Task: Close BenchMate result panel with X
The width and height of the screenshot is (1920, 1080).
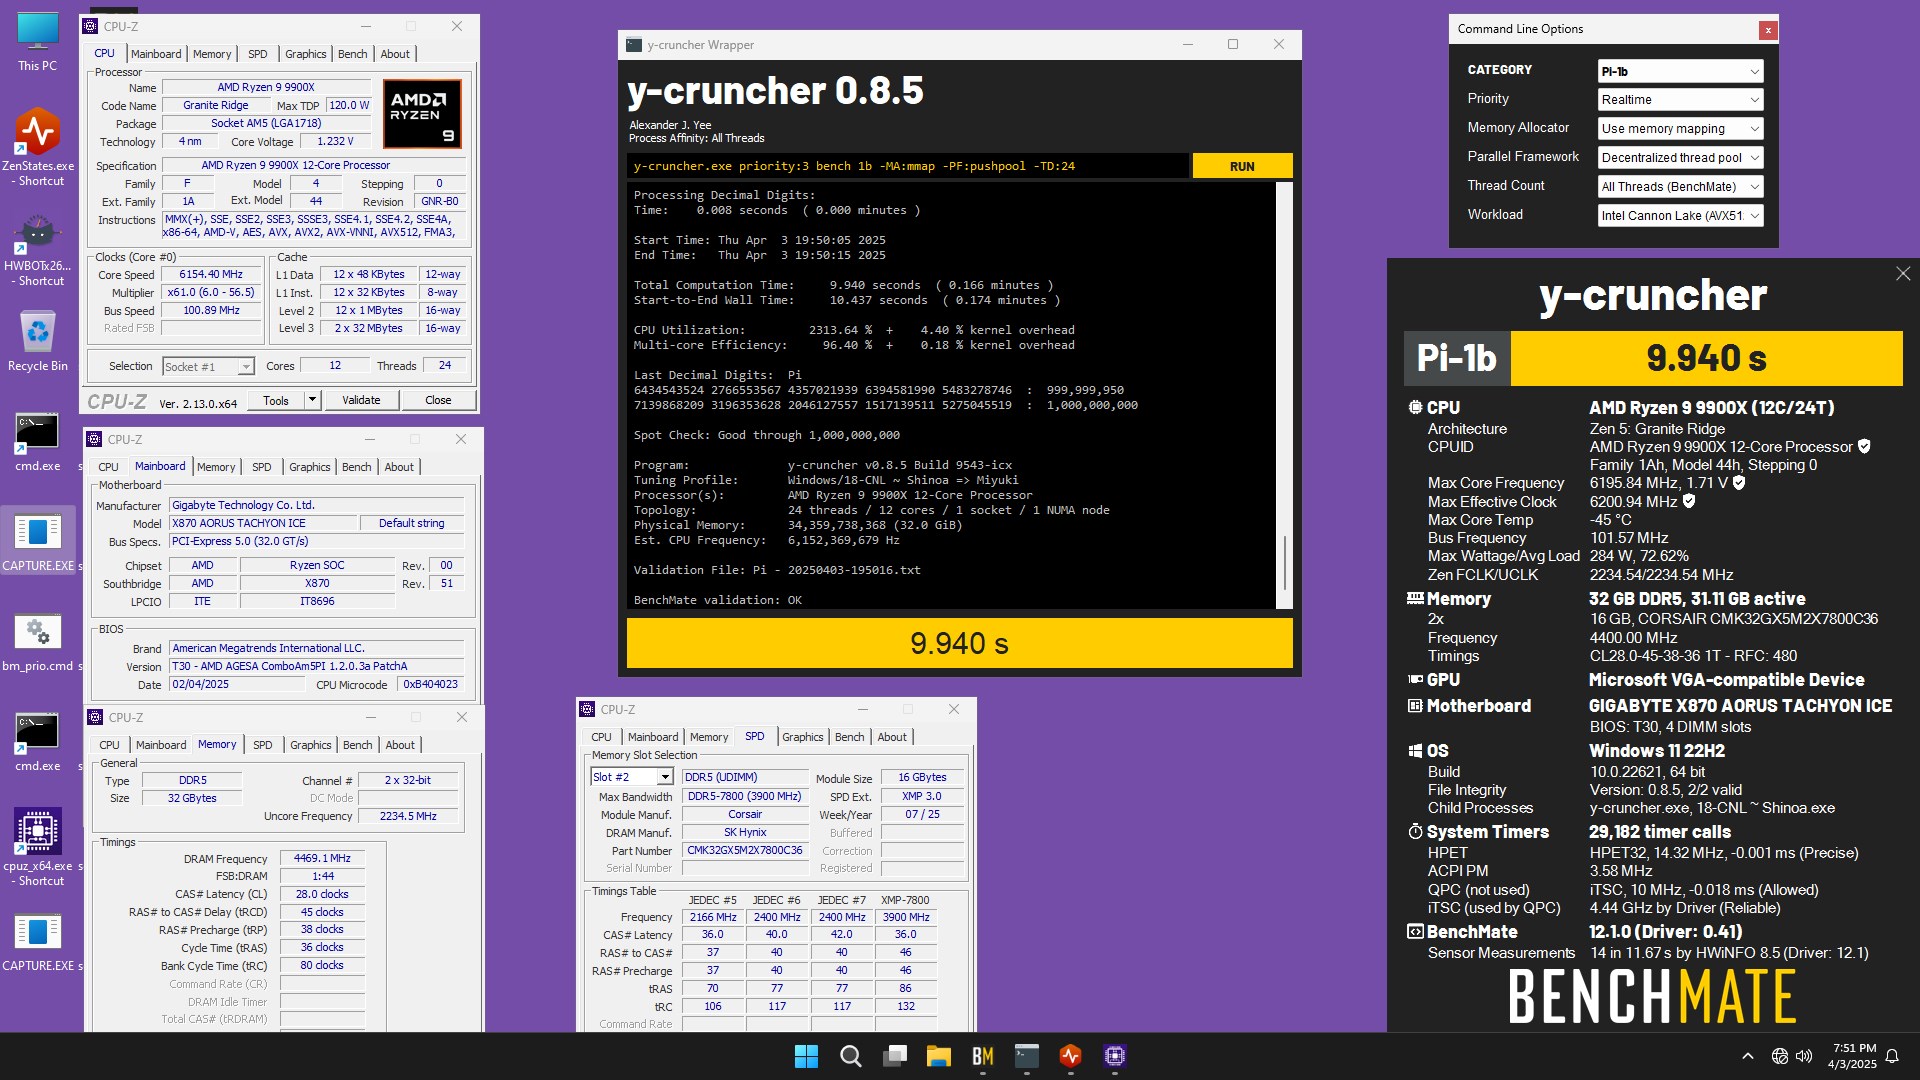Action: click(x=1903, y=273)
